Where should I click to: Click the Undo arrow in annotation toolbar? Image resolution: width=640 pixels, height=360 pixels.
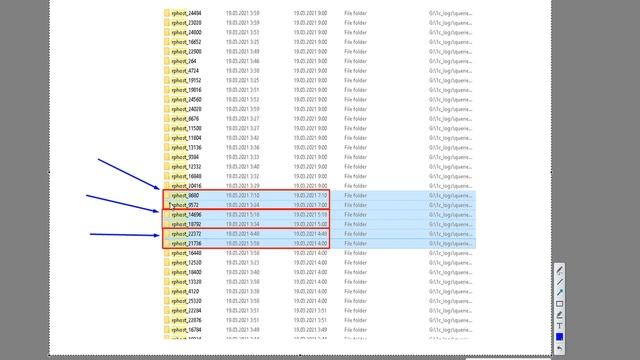point(559,348)
